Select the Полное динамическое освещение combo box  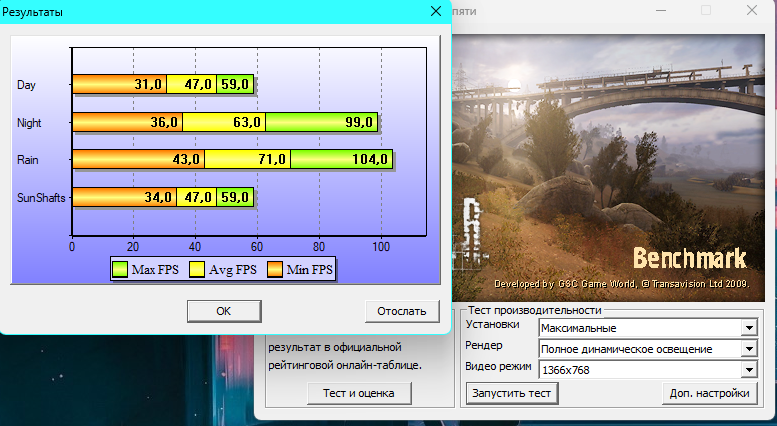pyautogui.click(x=648, y=349)
